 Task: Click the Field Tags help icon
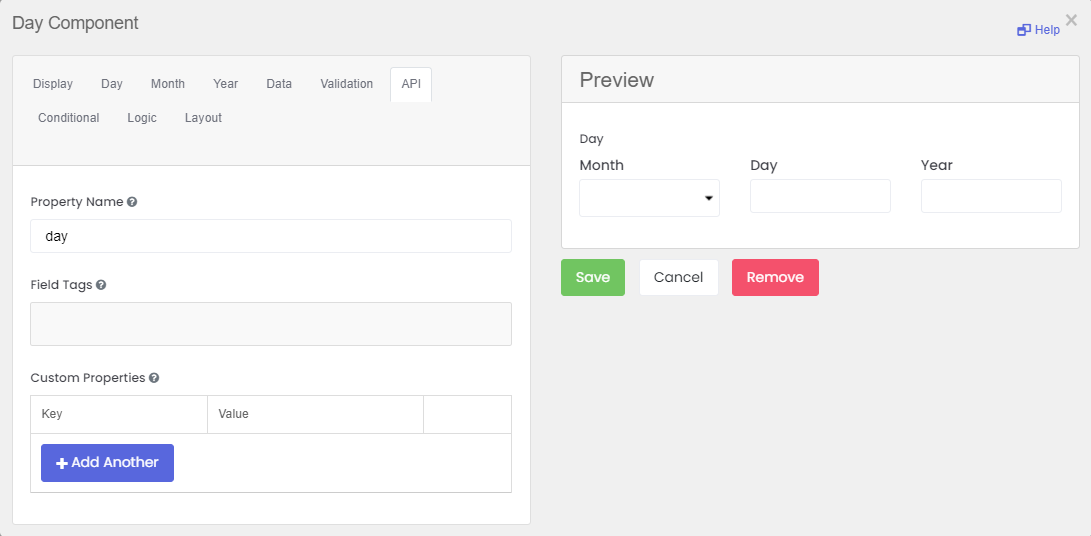[101, 285]
